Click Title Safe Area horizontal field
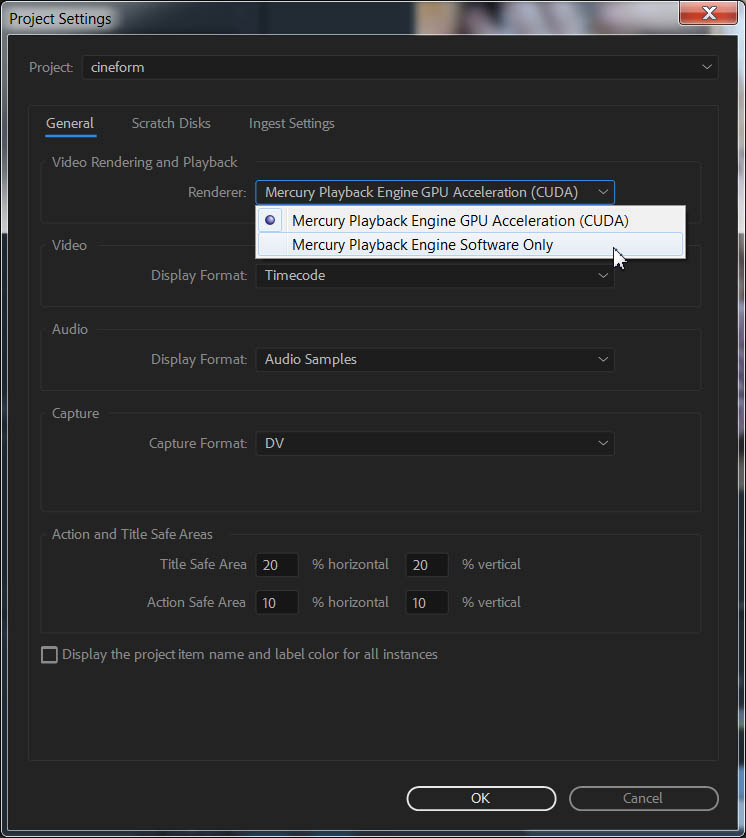Screen dimensions: 746x838 [x=277, y=565]
